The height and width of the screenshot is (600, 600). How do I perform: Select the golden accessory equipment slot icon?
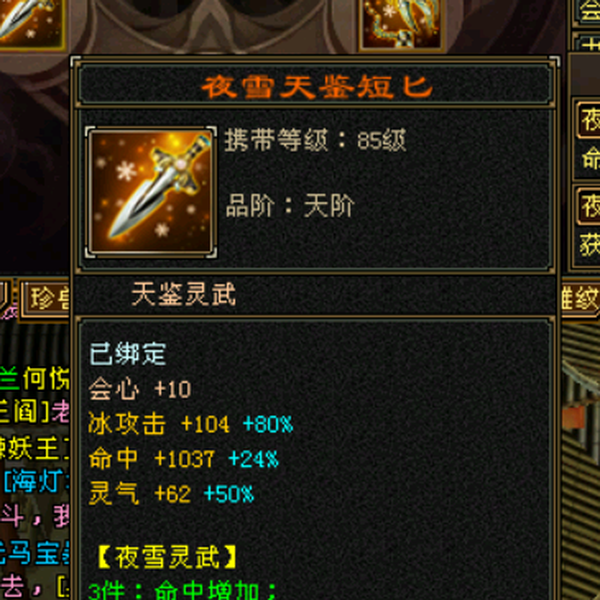[401, 24]
